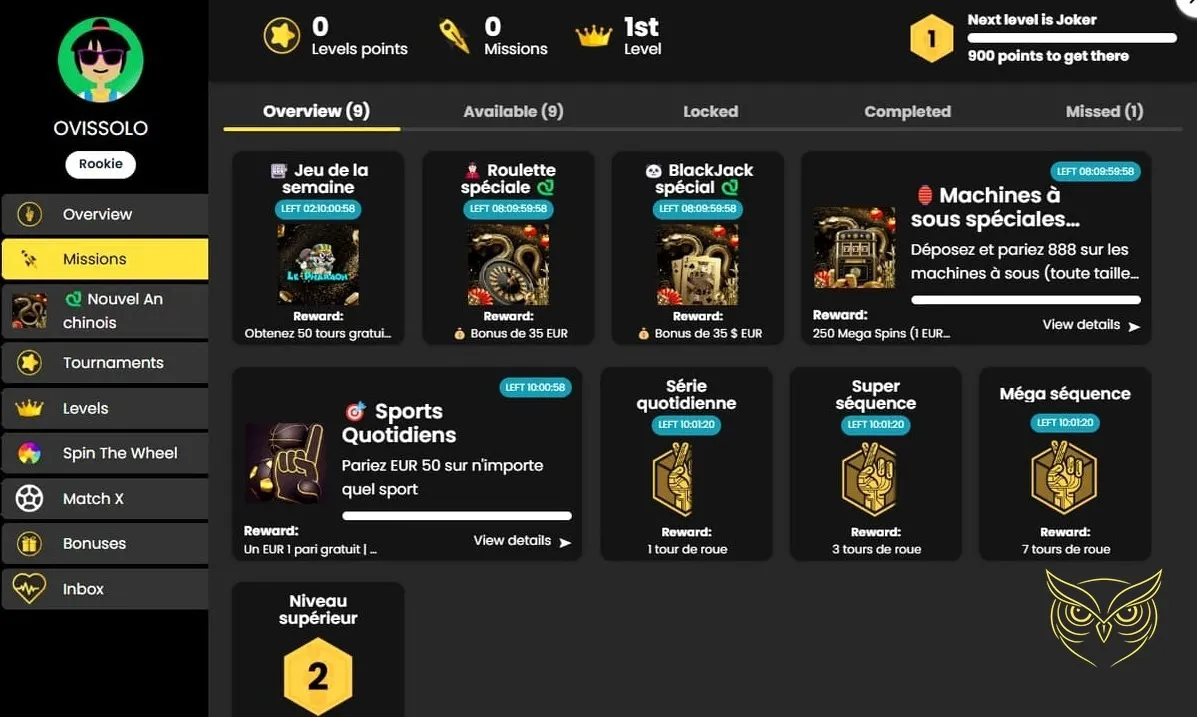Click the level 1 hexagon badge
Screen dimensions: 1197x717
[931, 38]
